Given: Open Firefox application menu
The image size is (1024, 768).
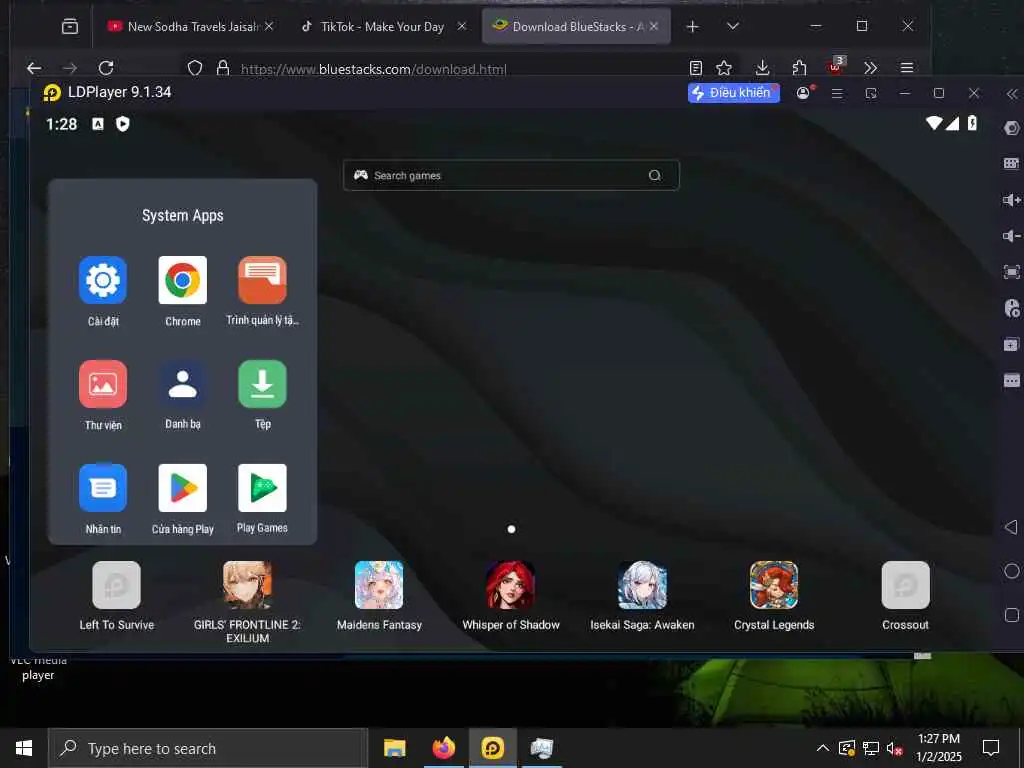Looking at the screenshot, I should 906,68.
